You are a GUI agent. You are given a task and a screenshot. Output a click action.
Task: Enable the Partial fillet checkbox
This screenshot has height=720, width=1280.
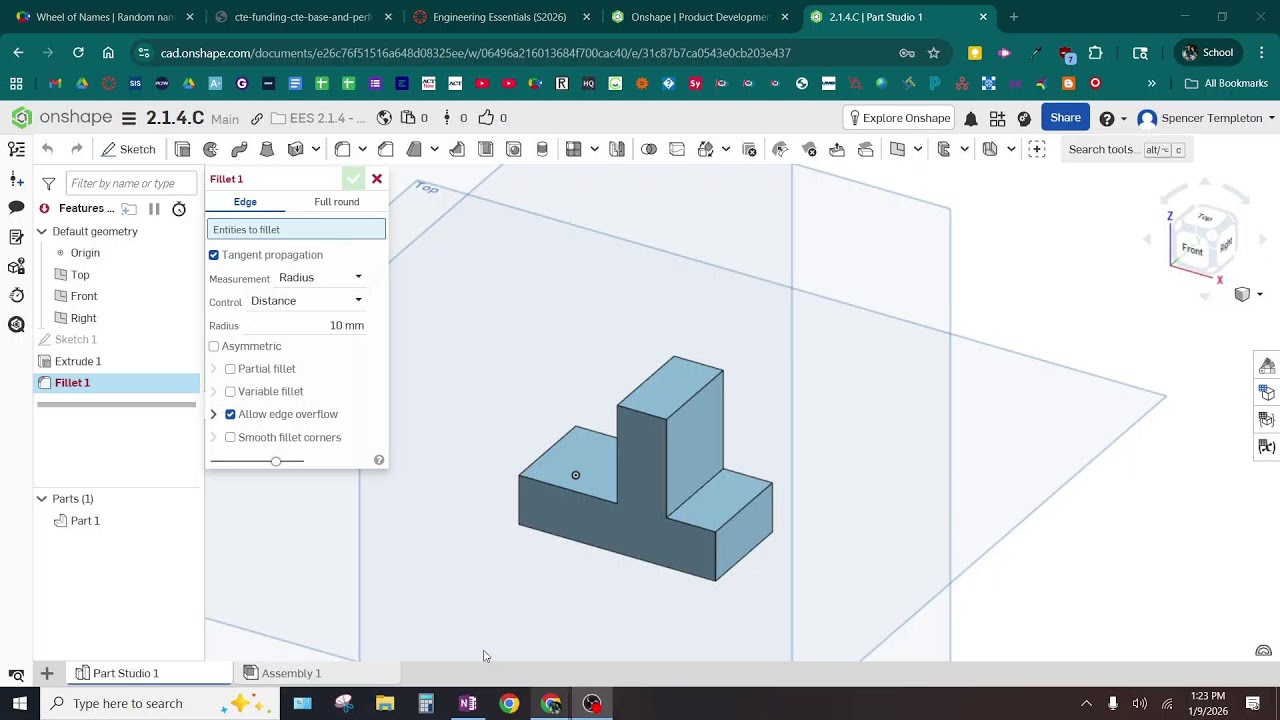point(230,369)
